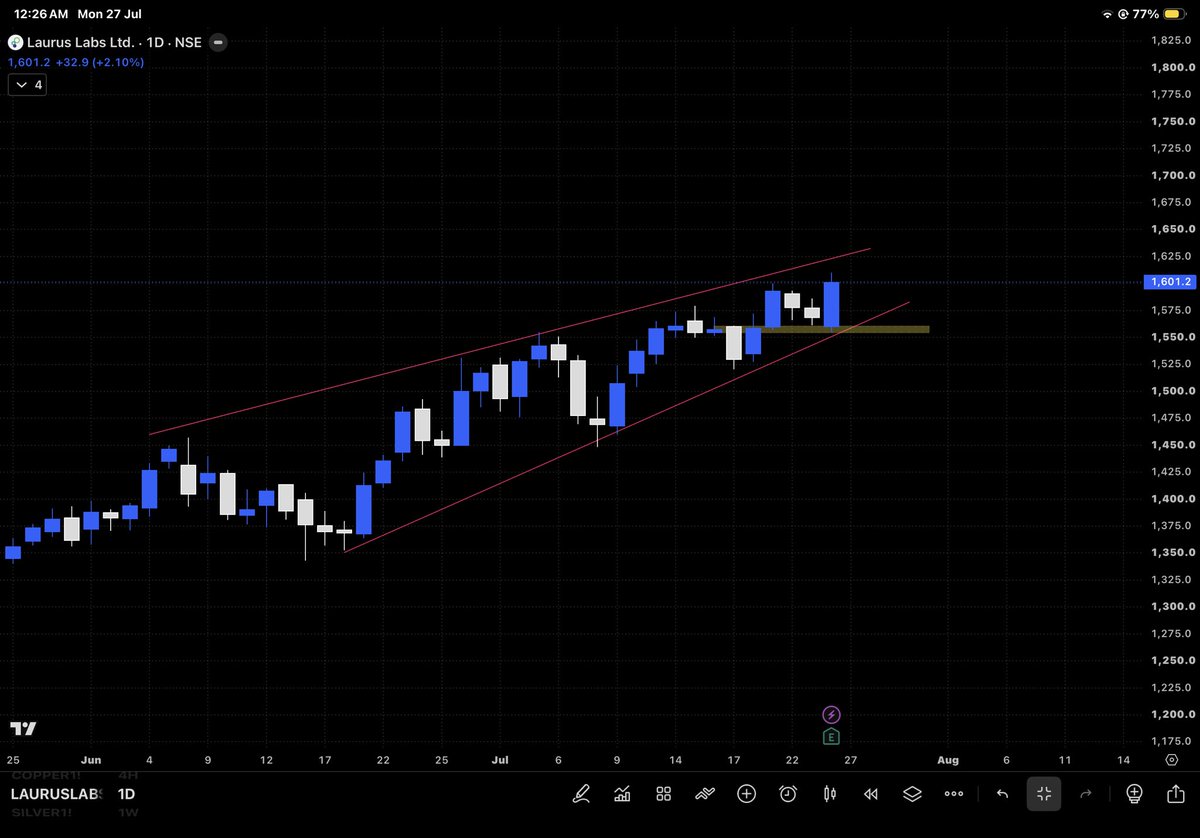Expand the collapsed indicators legend showing 4
1200x838 pixels.
[26, 85]
